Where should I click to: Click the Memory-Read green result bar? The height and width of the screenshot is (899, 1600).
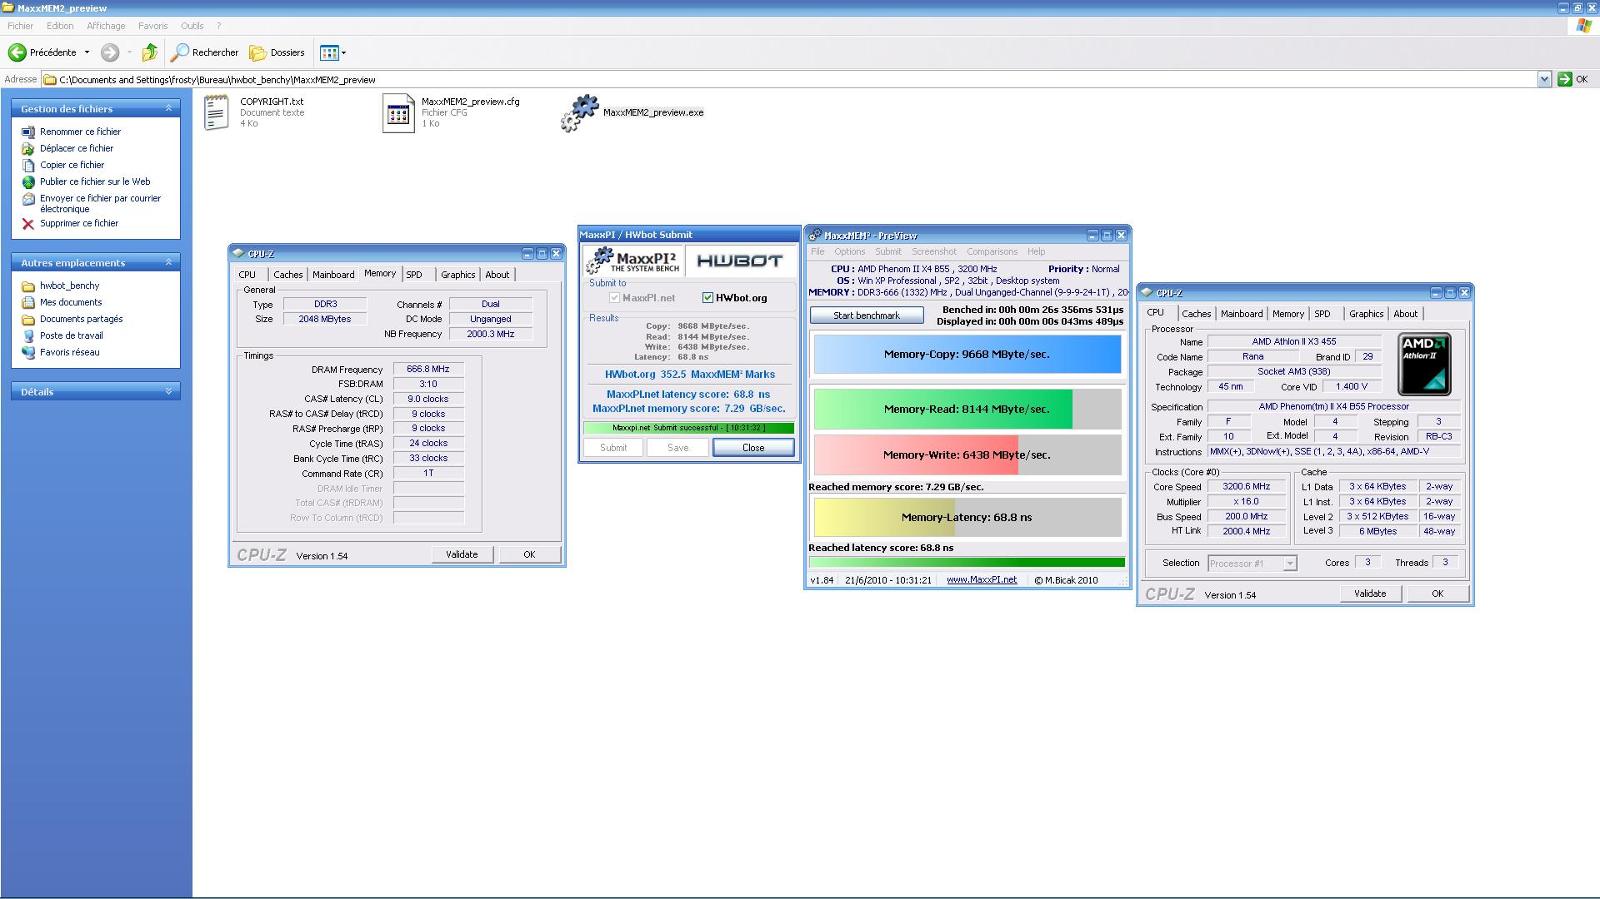(x=967, y=409)
